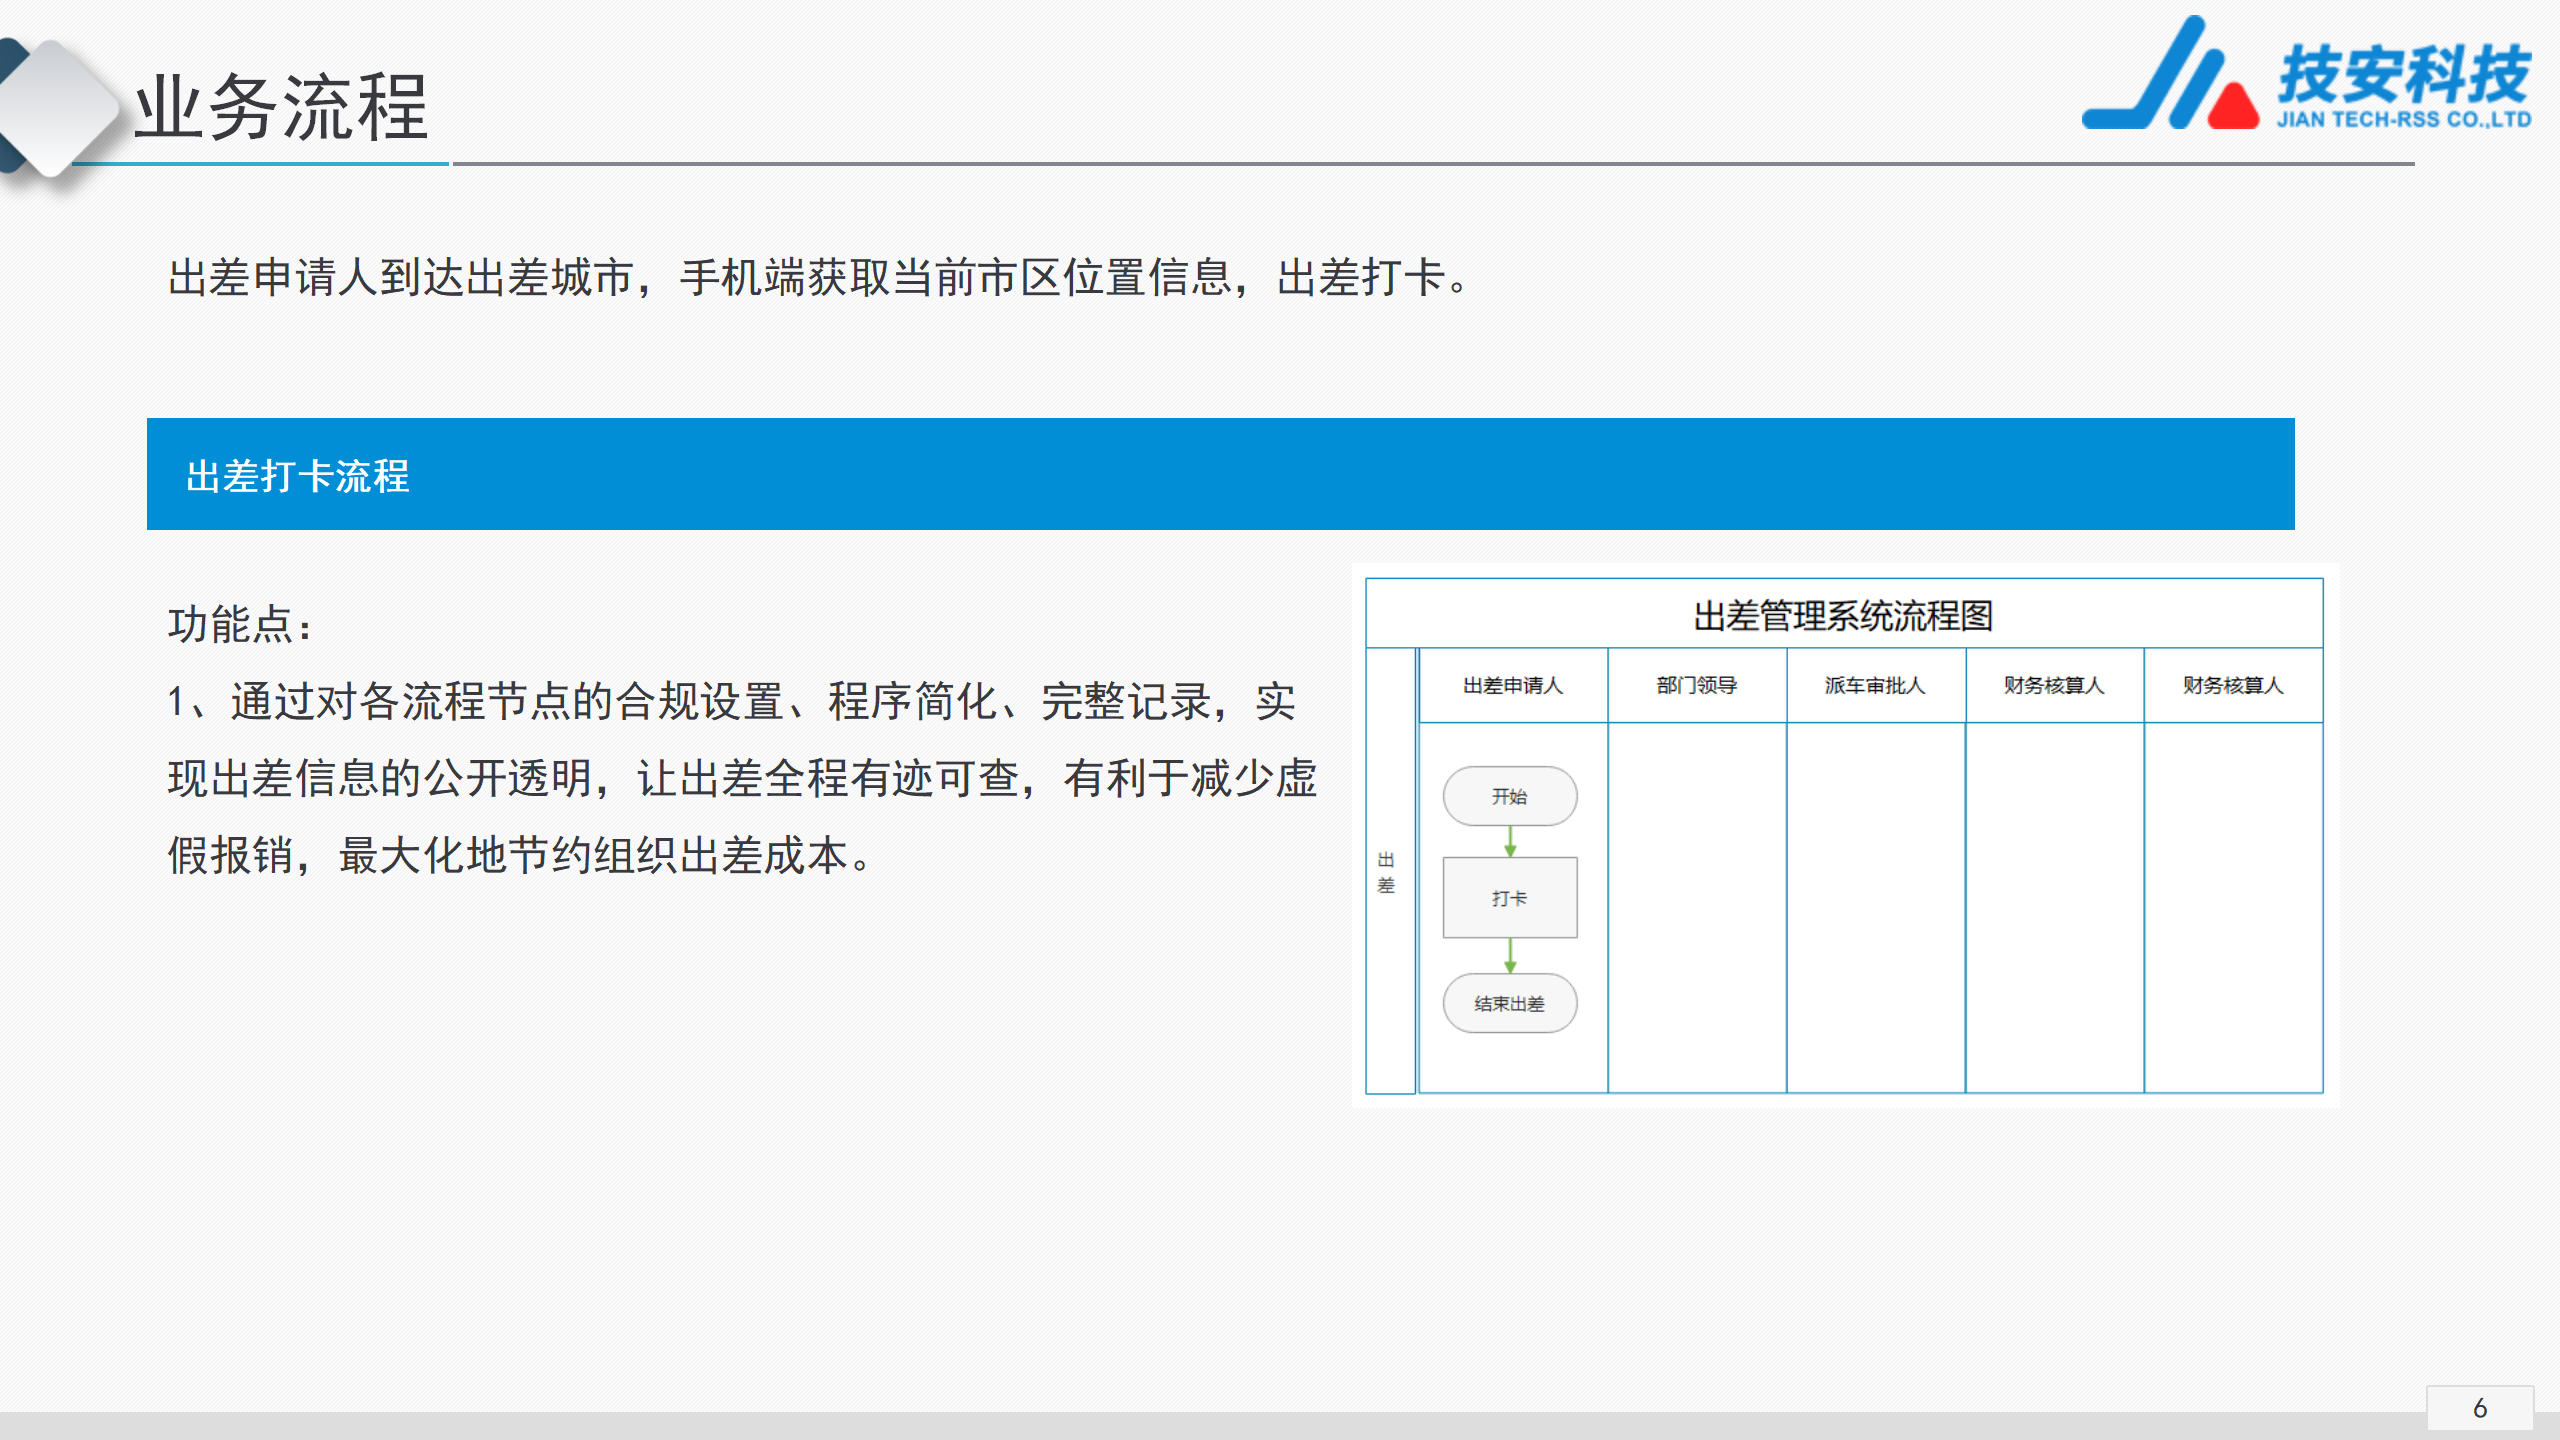Select the 打卡 process box
The height and width of the screenshot is (1440, 2560).
(x=1509, y=898)
